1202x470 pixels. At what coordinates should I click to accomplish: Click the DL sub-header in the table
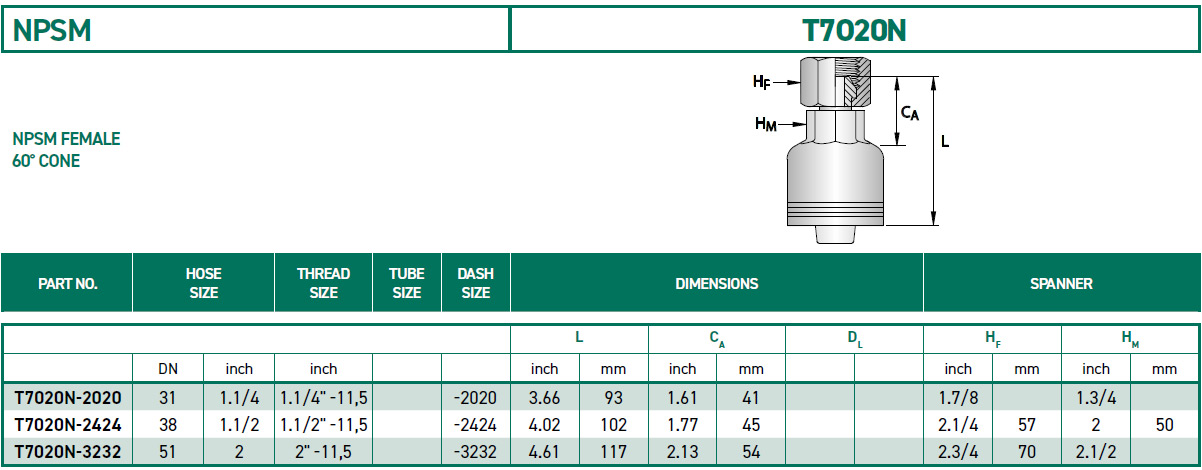coord(855,340)
